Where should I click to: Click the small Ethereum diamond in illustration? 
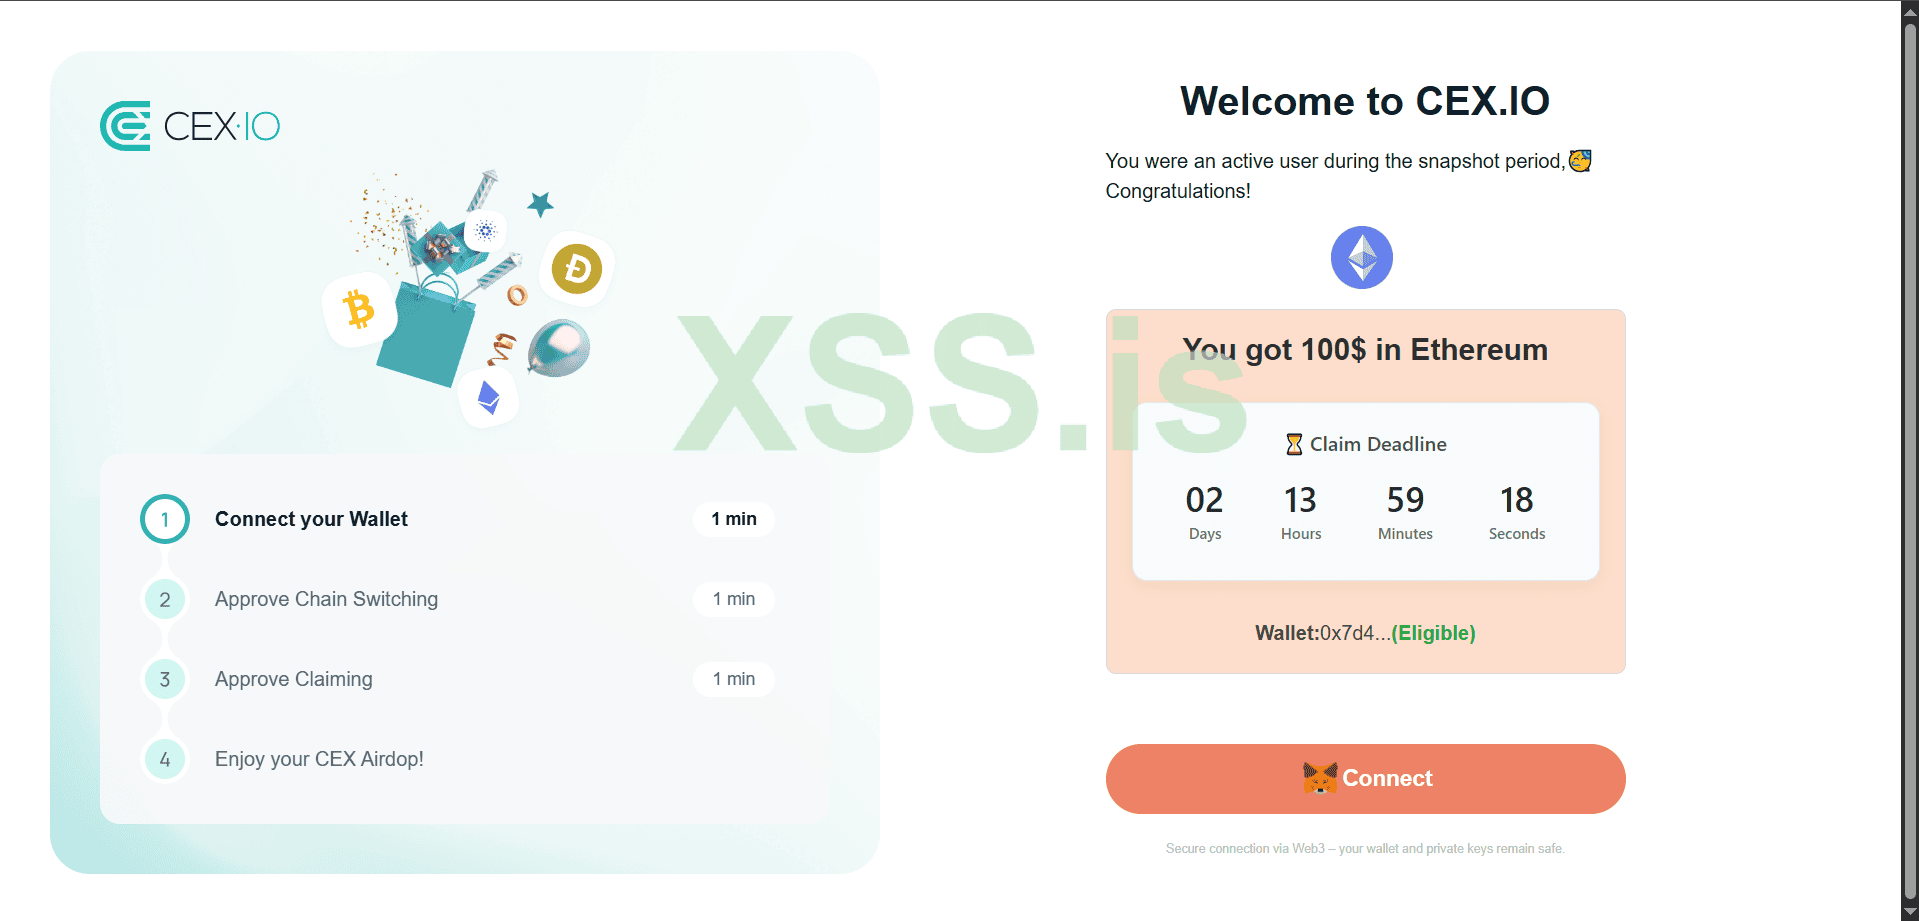[488, 397]
